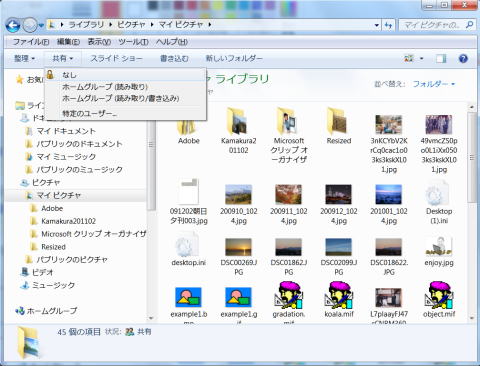The height and width of the screenshot is (366, 480).
Task: Select the gradation.mif file icon
Action: pyautogui.click(x=289, y=295)
